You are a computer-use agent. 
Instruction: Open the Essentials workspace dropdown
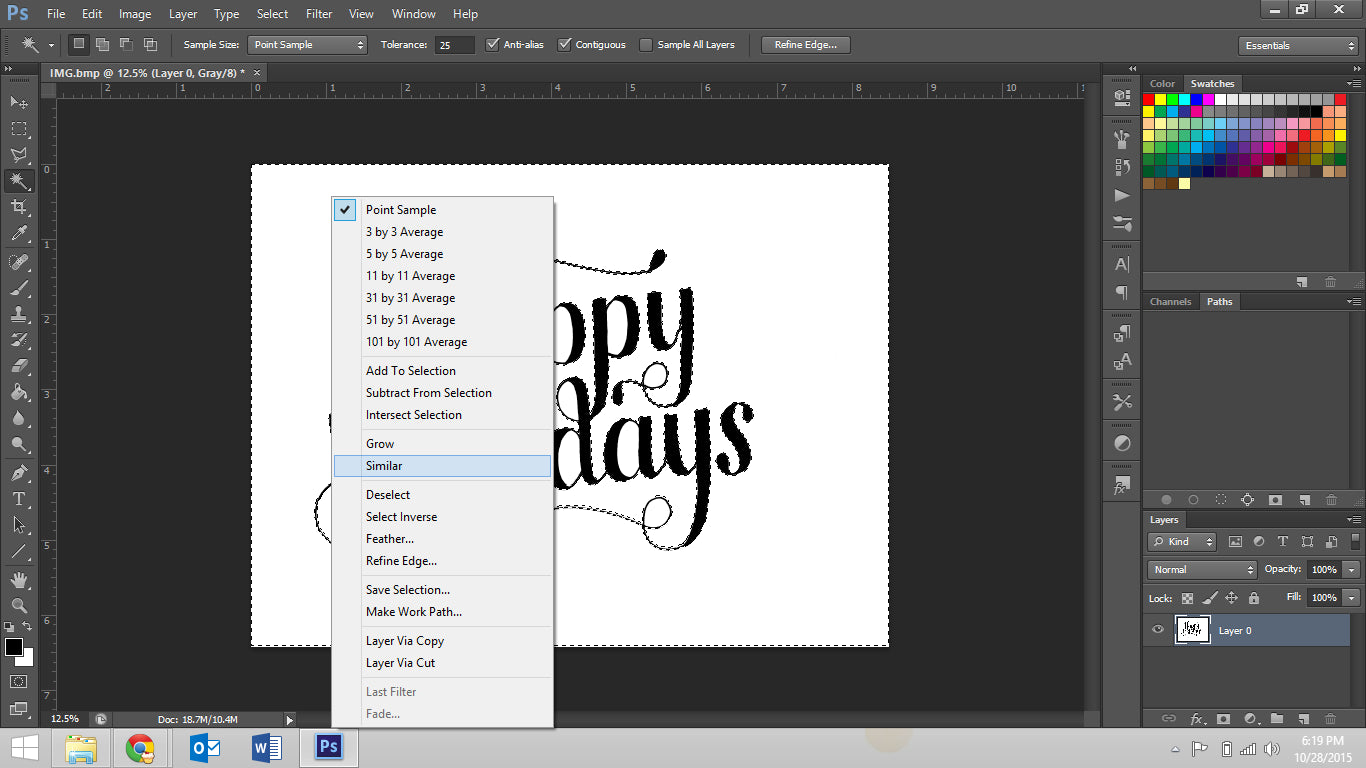tap(1297, 46)
